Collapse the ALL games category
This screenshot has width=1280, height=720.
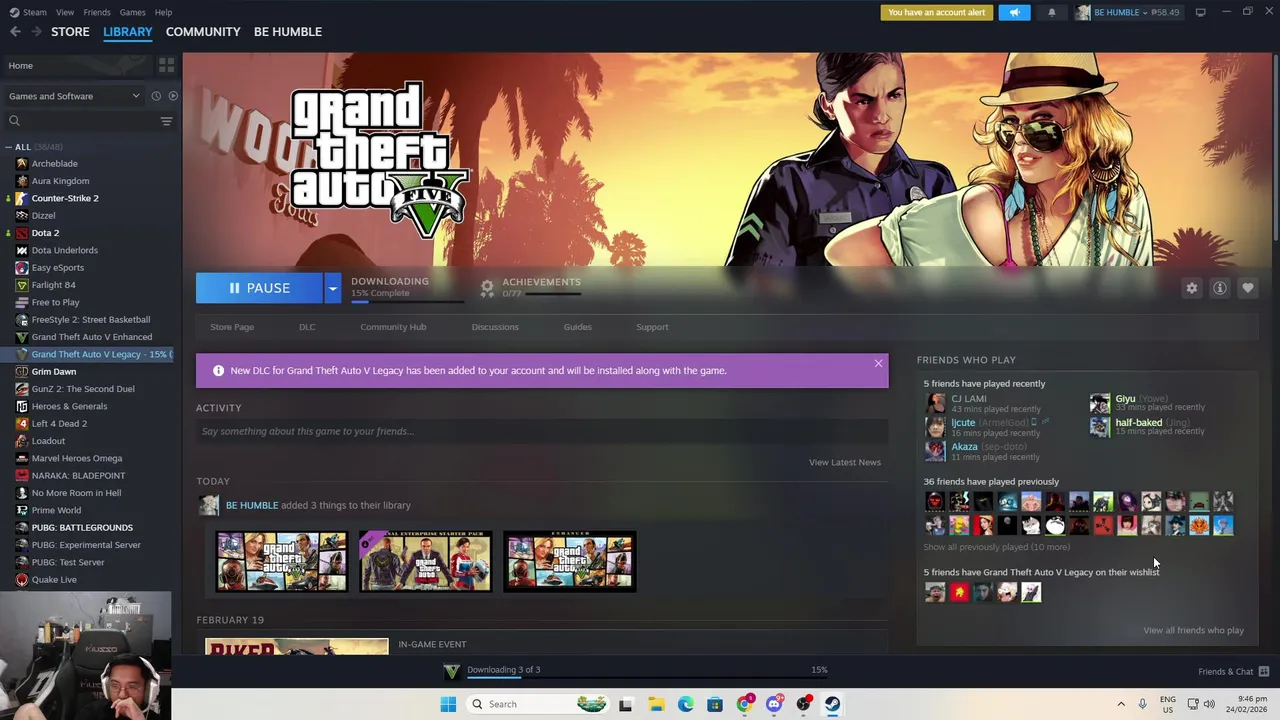(x=8, y=147)
